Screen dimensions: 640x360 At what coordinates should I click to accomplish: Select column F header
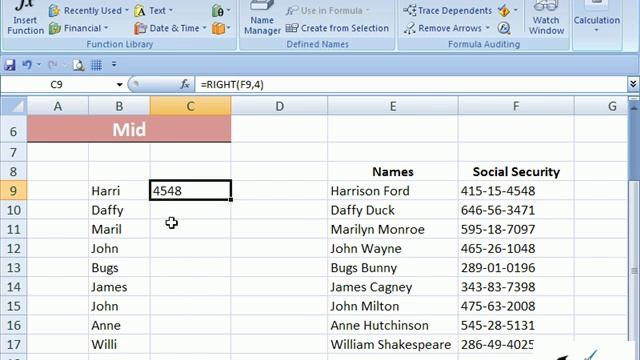[x=516, y=106]
